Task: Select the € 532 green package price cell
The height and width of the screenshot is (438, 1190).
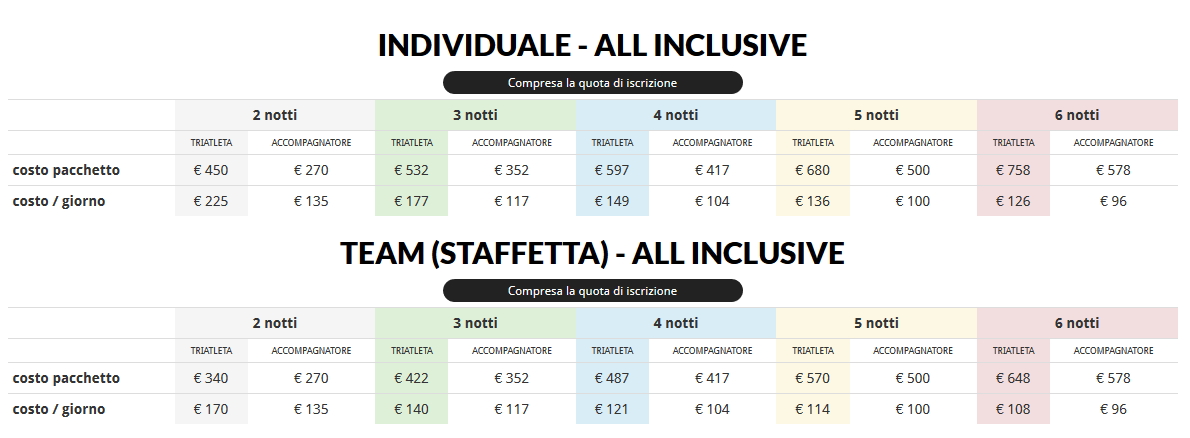Action: 411,170
